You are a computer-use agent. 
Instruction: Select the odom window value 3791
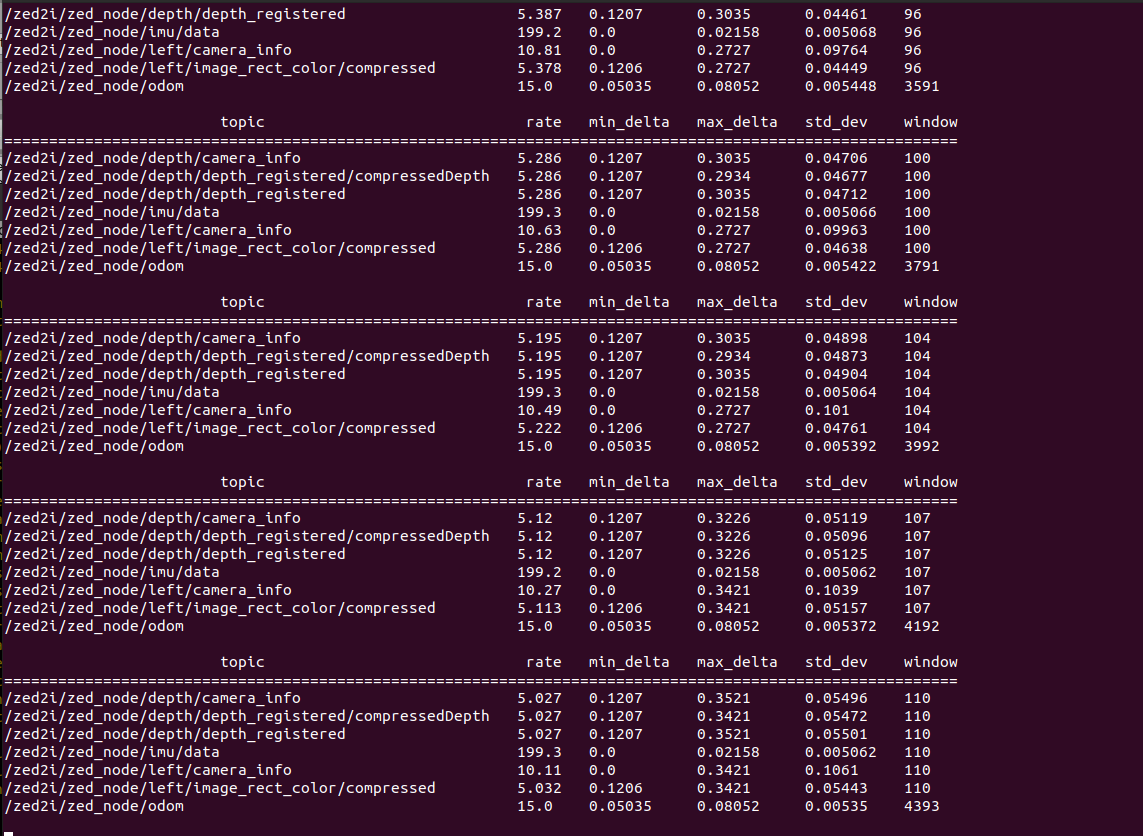click(921, 266)
